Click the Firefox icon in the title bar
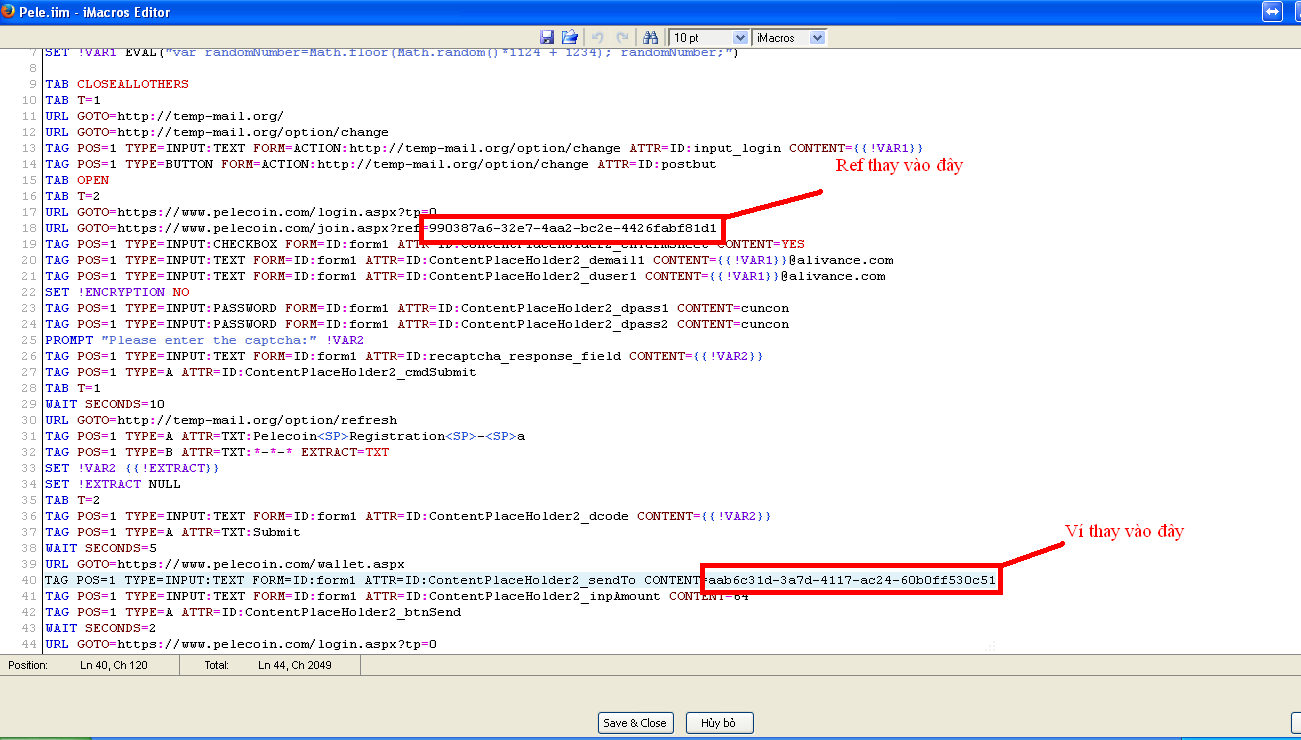This screenshot has width=1301, height=740. click(8, 12)
